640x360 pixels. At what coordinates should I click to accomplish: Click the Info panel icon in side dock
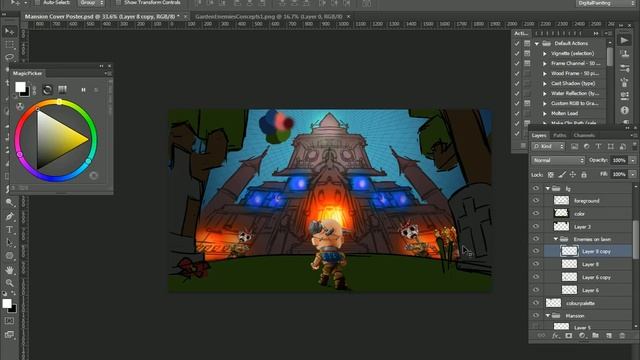click(624, 110)
